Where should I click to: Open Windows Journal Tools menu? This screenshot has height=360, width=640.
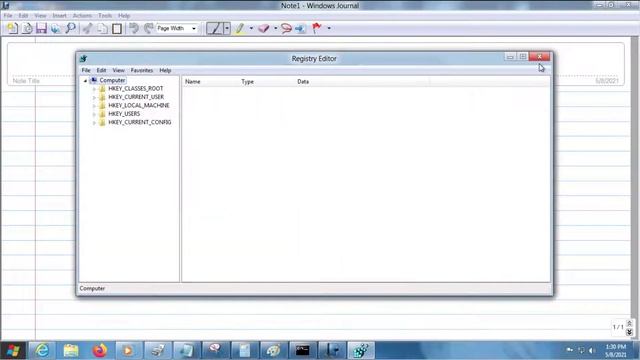(105, 16)
